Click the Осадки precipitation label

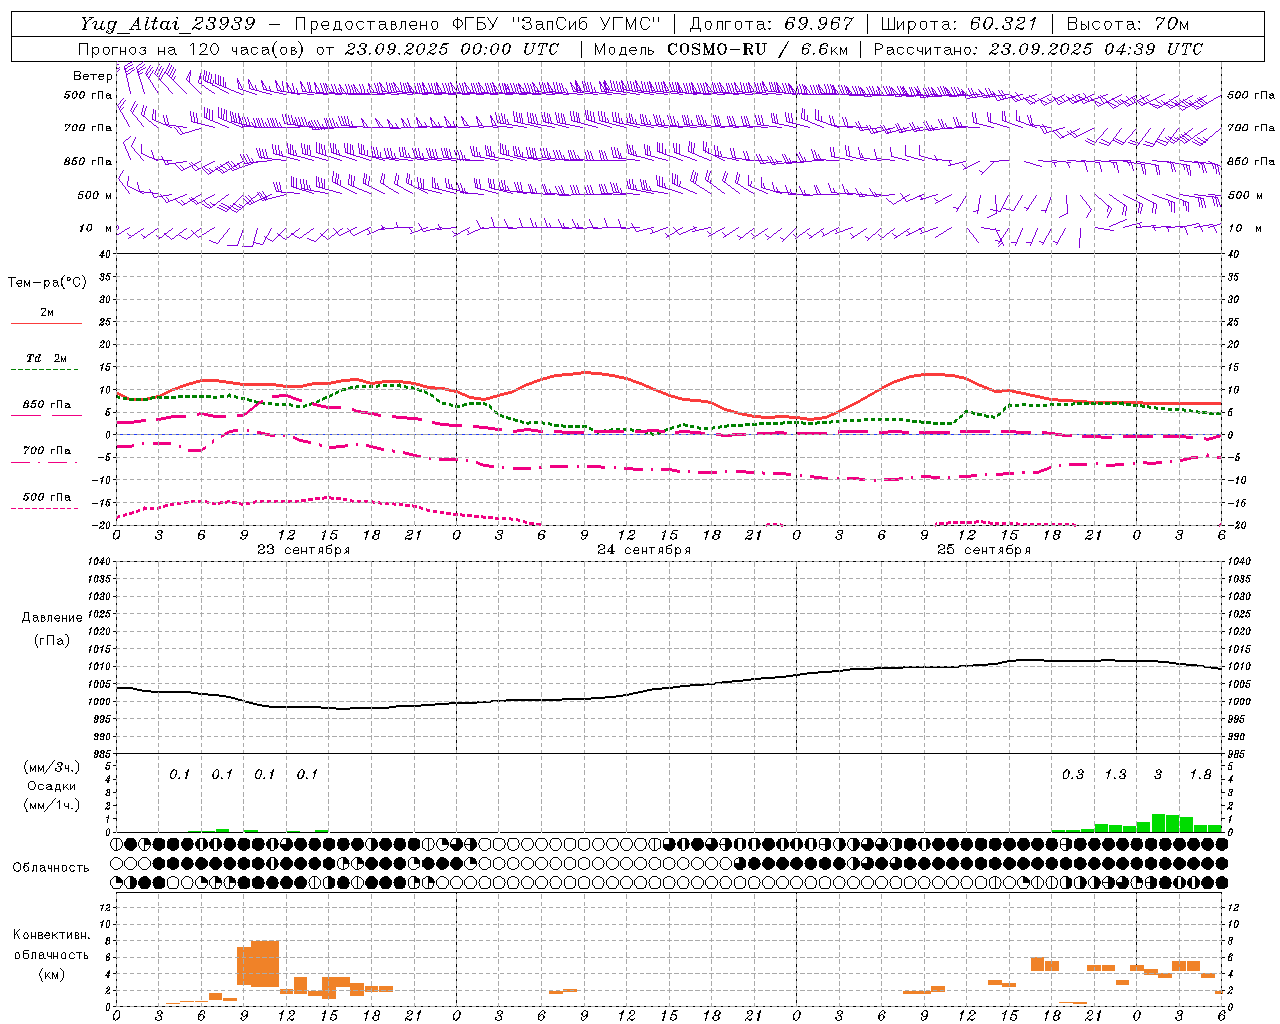click(x=52, y=786)
